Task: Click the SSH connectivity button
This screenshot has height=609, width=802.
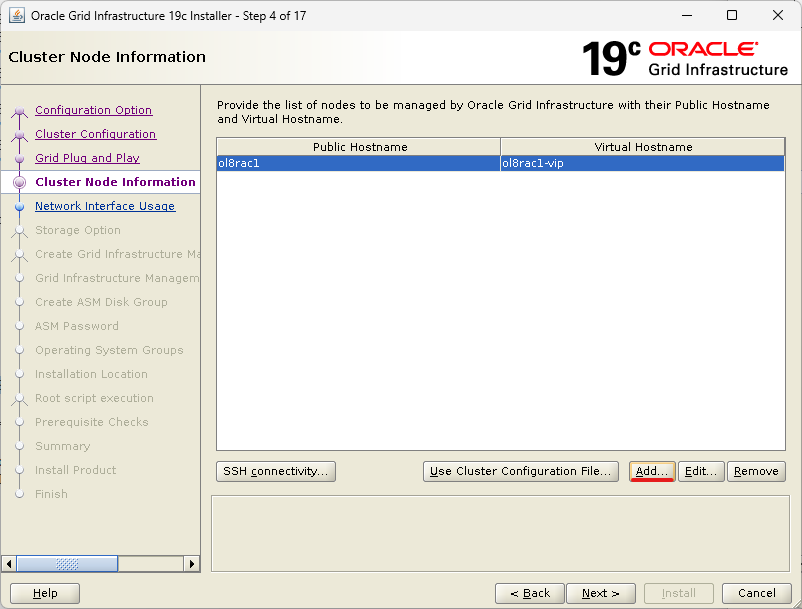Action: tap(276, 471)
